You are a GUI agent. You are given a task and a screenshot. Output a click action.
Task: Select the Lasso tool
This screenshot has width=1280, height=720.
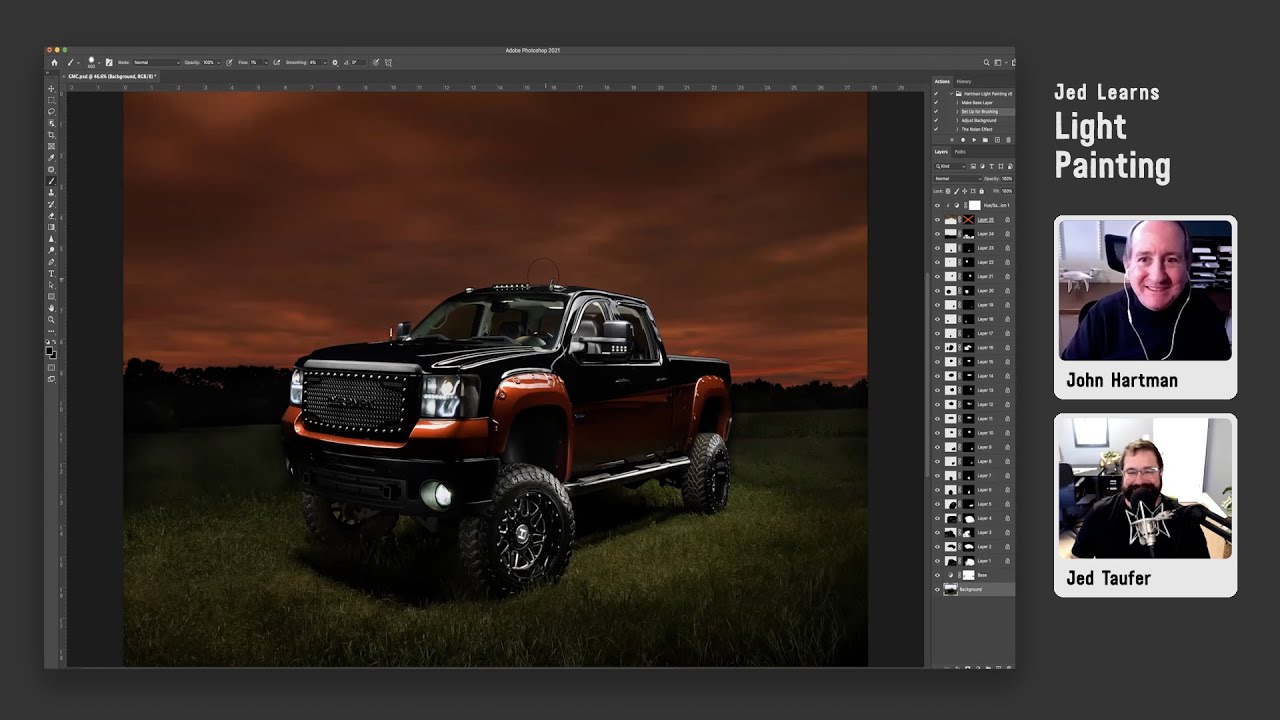[51, 112]
